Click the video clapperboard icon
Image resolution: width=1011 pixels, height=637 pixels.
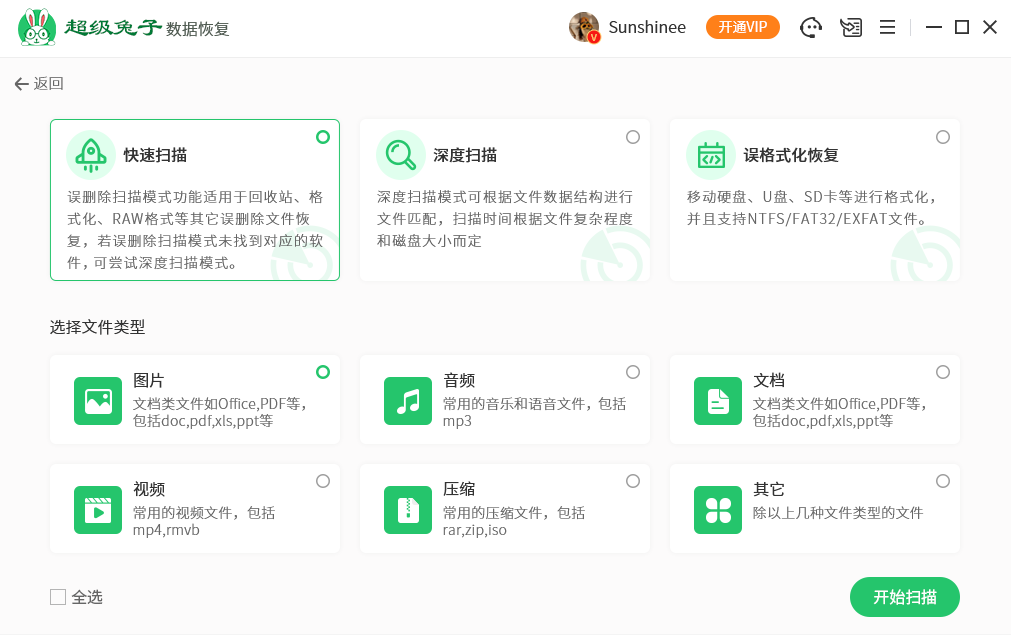click(98, 510)
